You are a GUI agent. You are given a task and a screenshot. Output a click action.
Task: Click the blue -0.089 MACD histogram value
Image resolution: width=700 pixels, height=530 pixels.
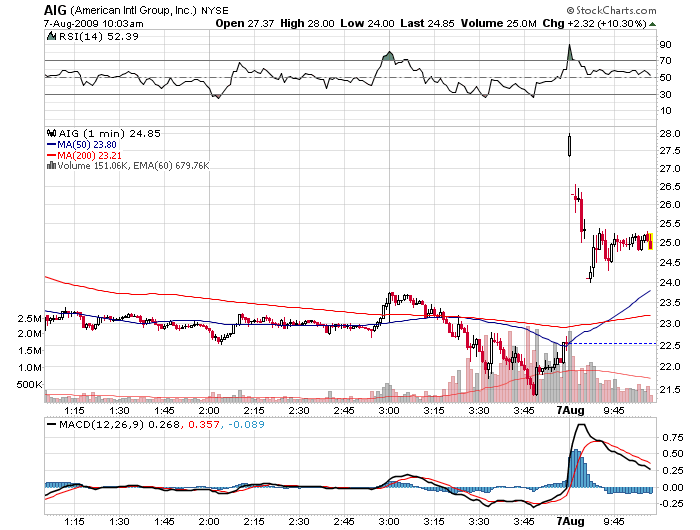pyautogui.click(x=246, y=425)
